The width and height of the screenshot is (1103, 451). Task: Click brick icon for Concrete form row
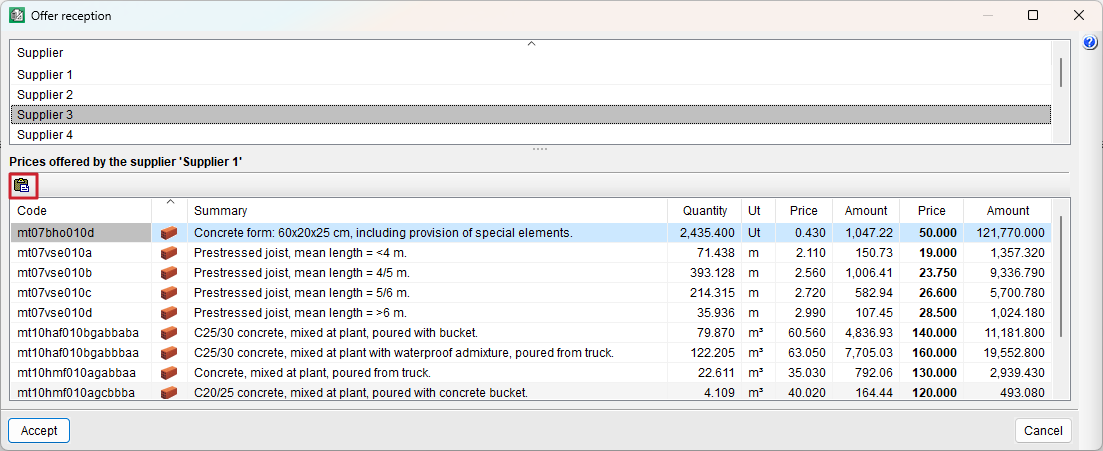point(169,233)
